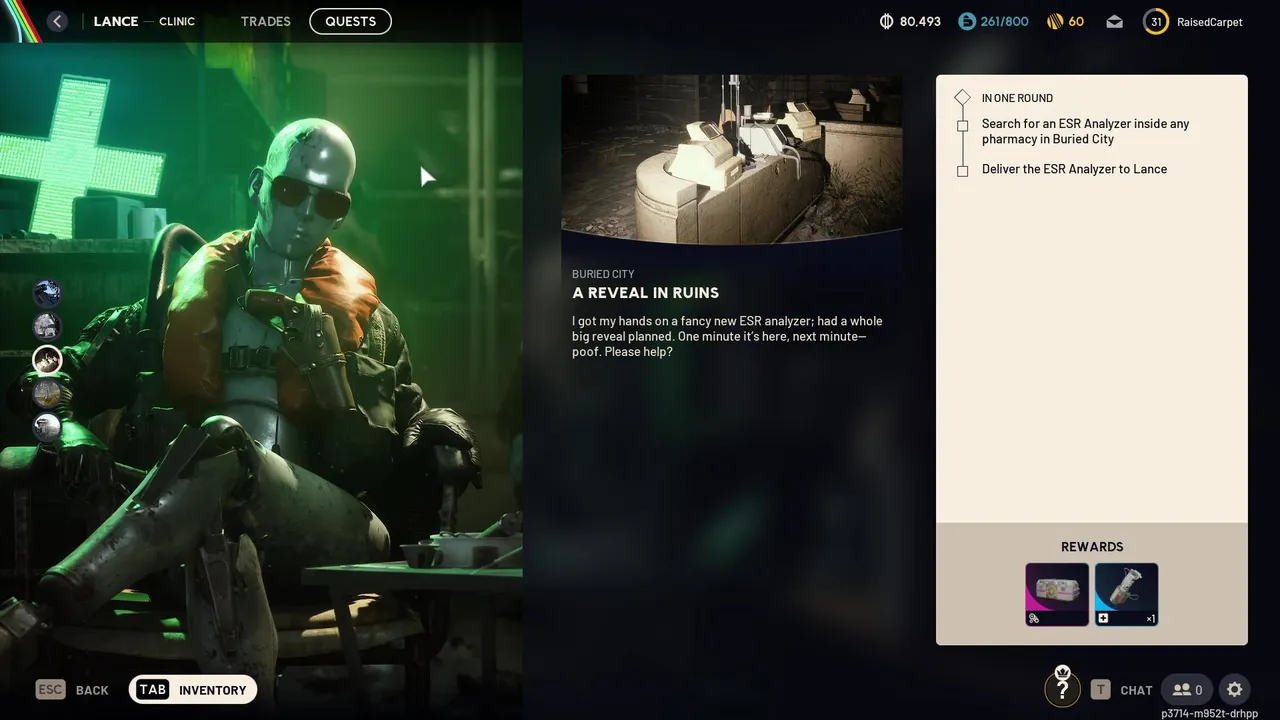Open the mail inbox envelope icon
This screenshot has width=1280, height=720.
click(x=1115, y=21)
